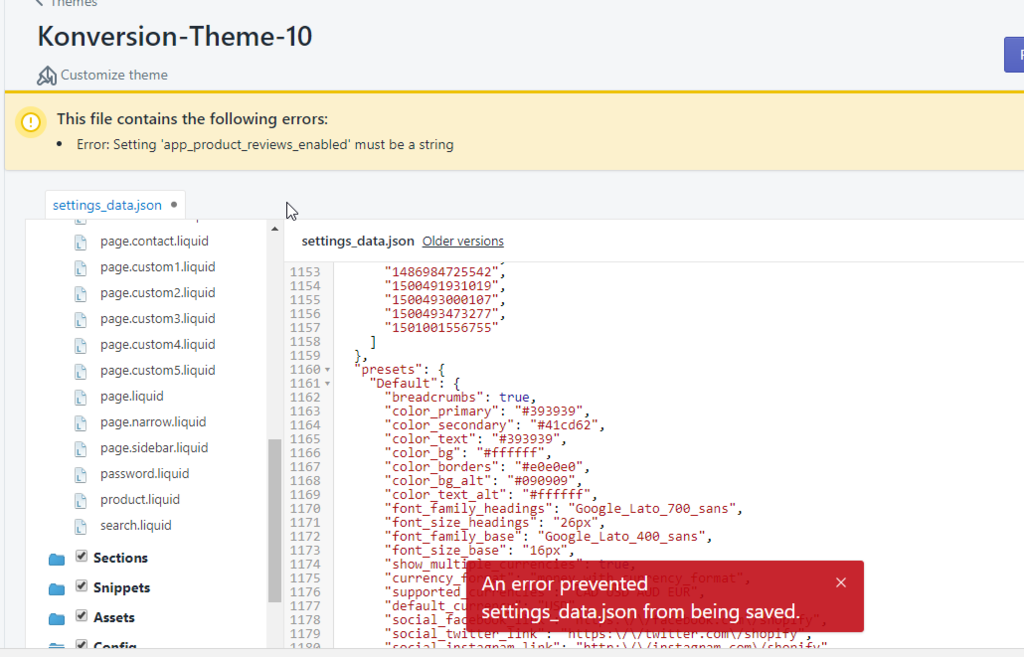1024x657 pixels.
Task: Click file icon beside page.custom3.liquid
Action: (x=80, y=320)
